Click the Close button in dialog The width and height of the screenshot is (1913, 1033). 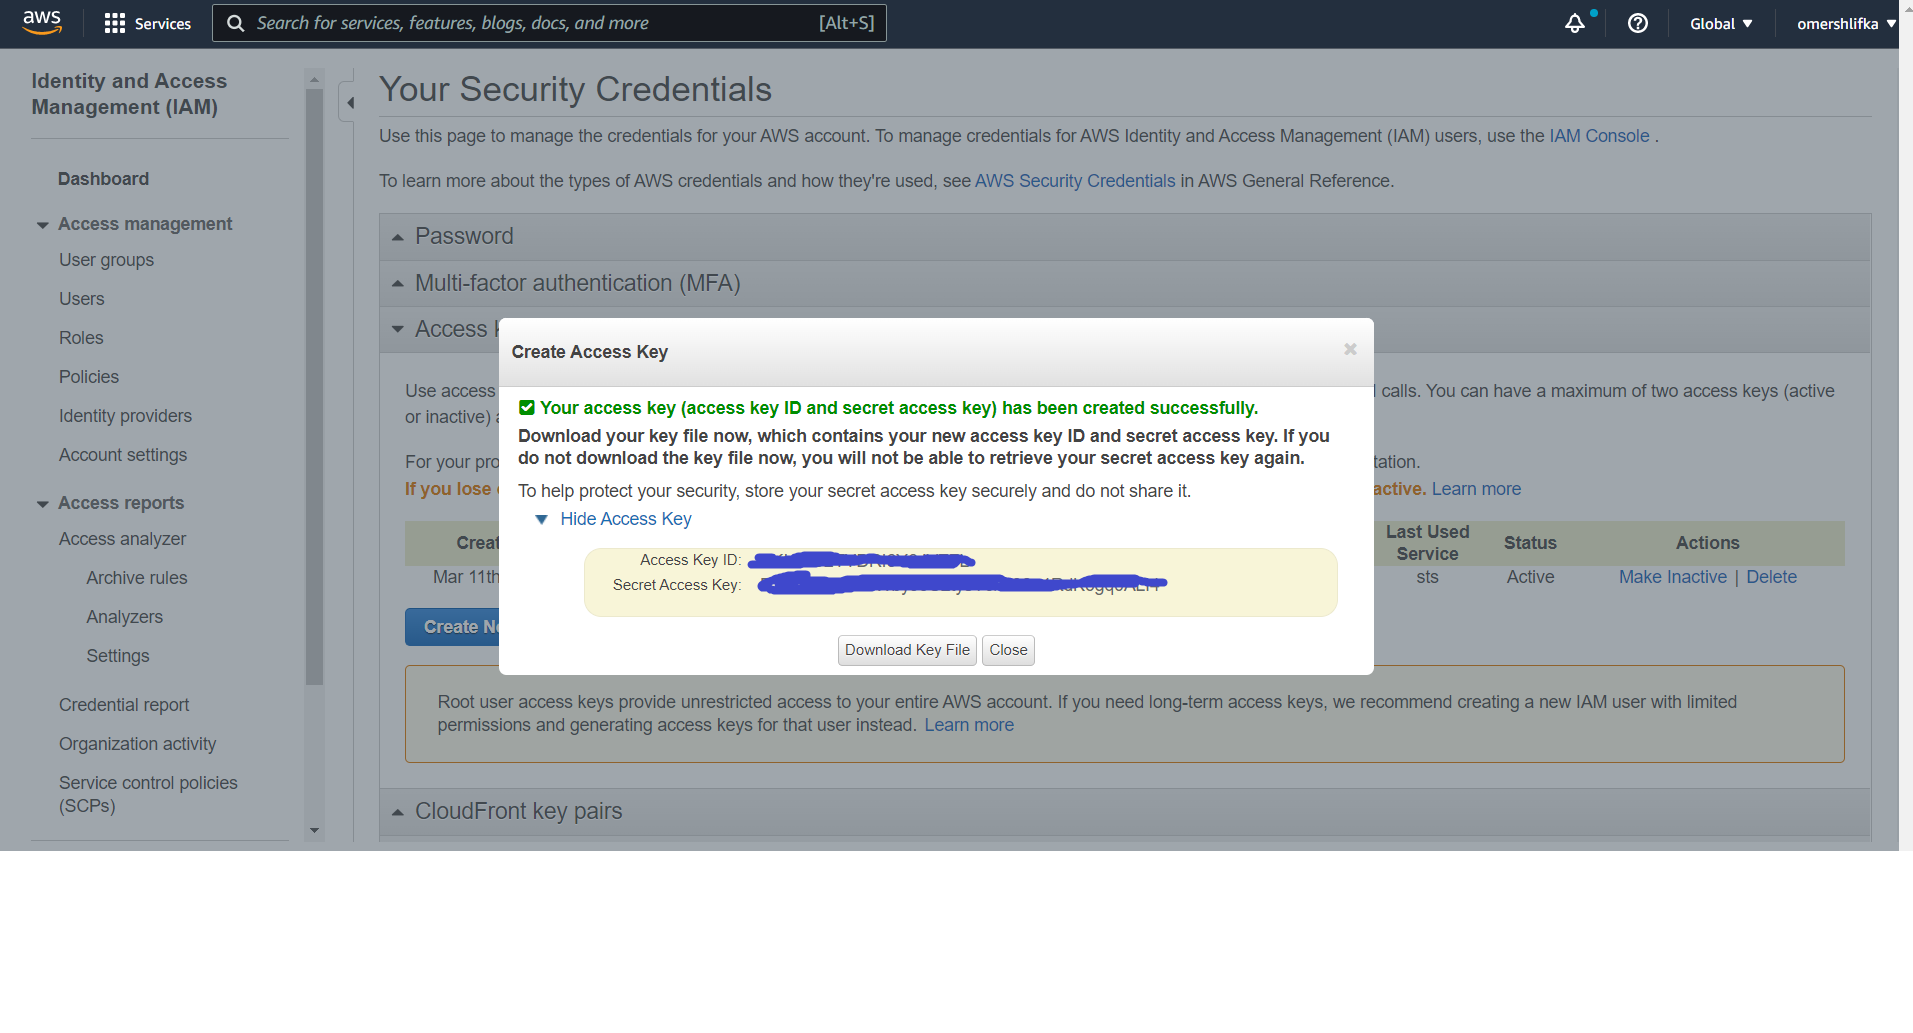(1008, 650)
